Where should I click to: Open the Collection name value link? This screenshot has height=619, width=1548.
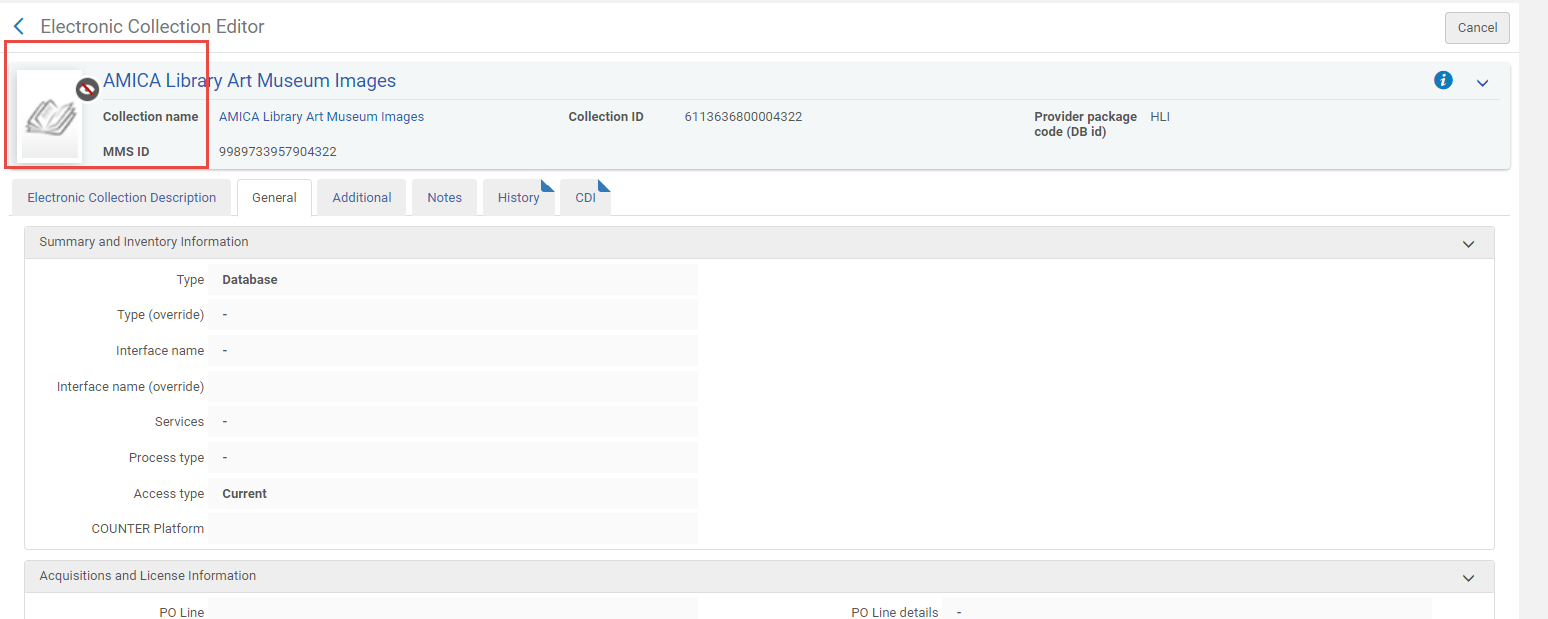(321, 117)
